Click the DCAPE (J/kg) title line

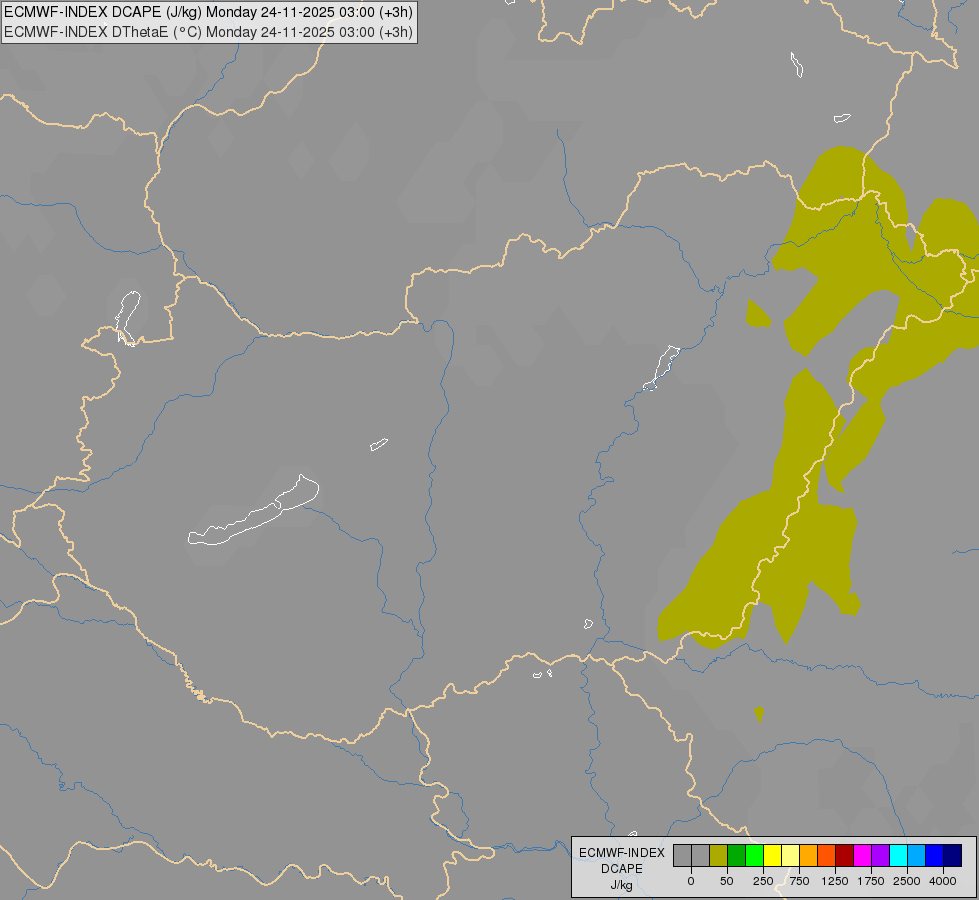(x=209, y=12)
